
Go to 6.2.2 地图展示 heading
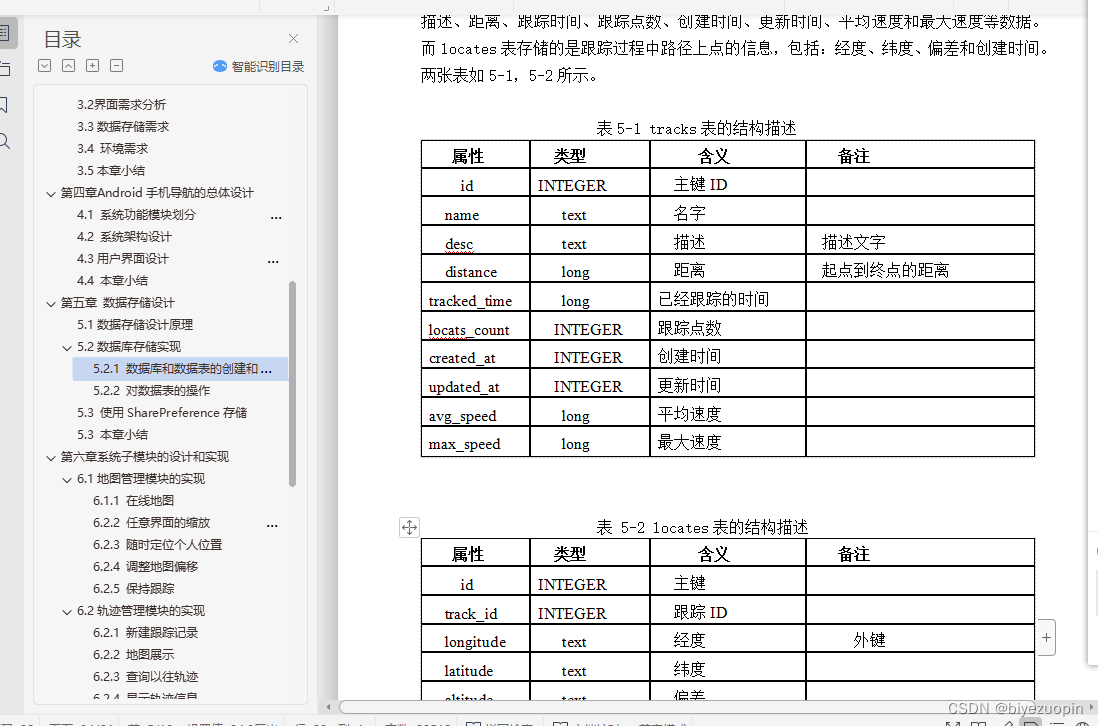(x=134, y=655)
